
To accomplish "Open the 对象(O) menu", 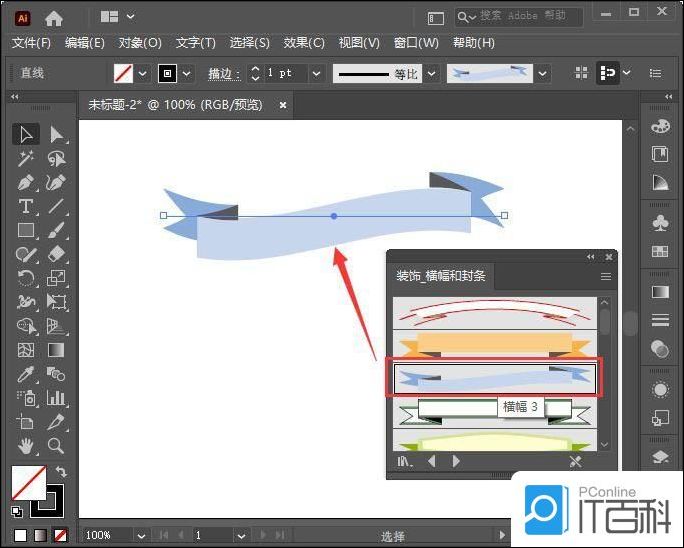I will click(x=140, y=43).
